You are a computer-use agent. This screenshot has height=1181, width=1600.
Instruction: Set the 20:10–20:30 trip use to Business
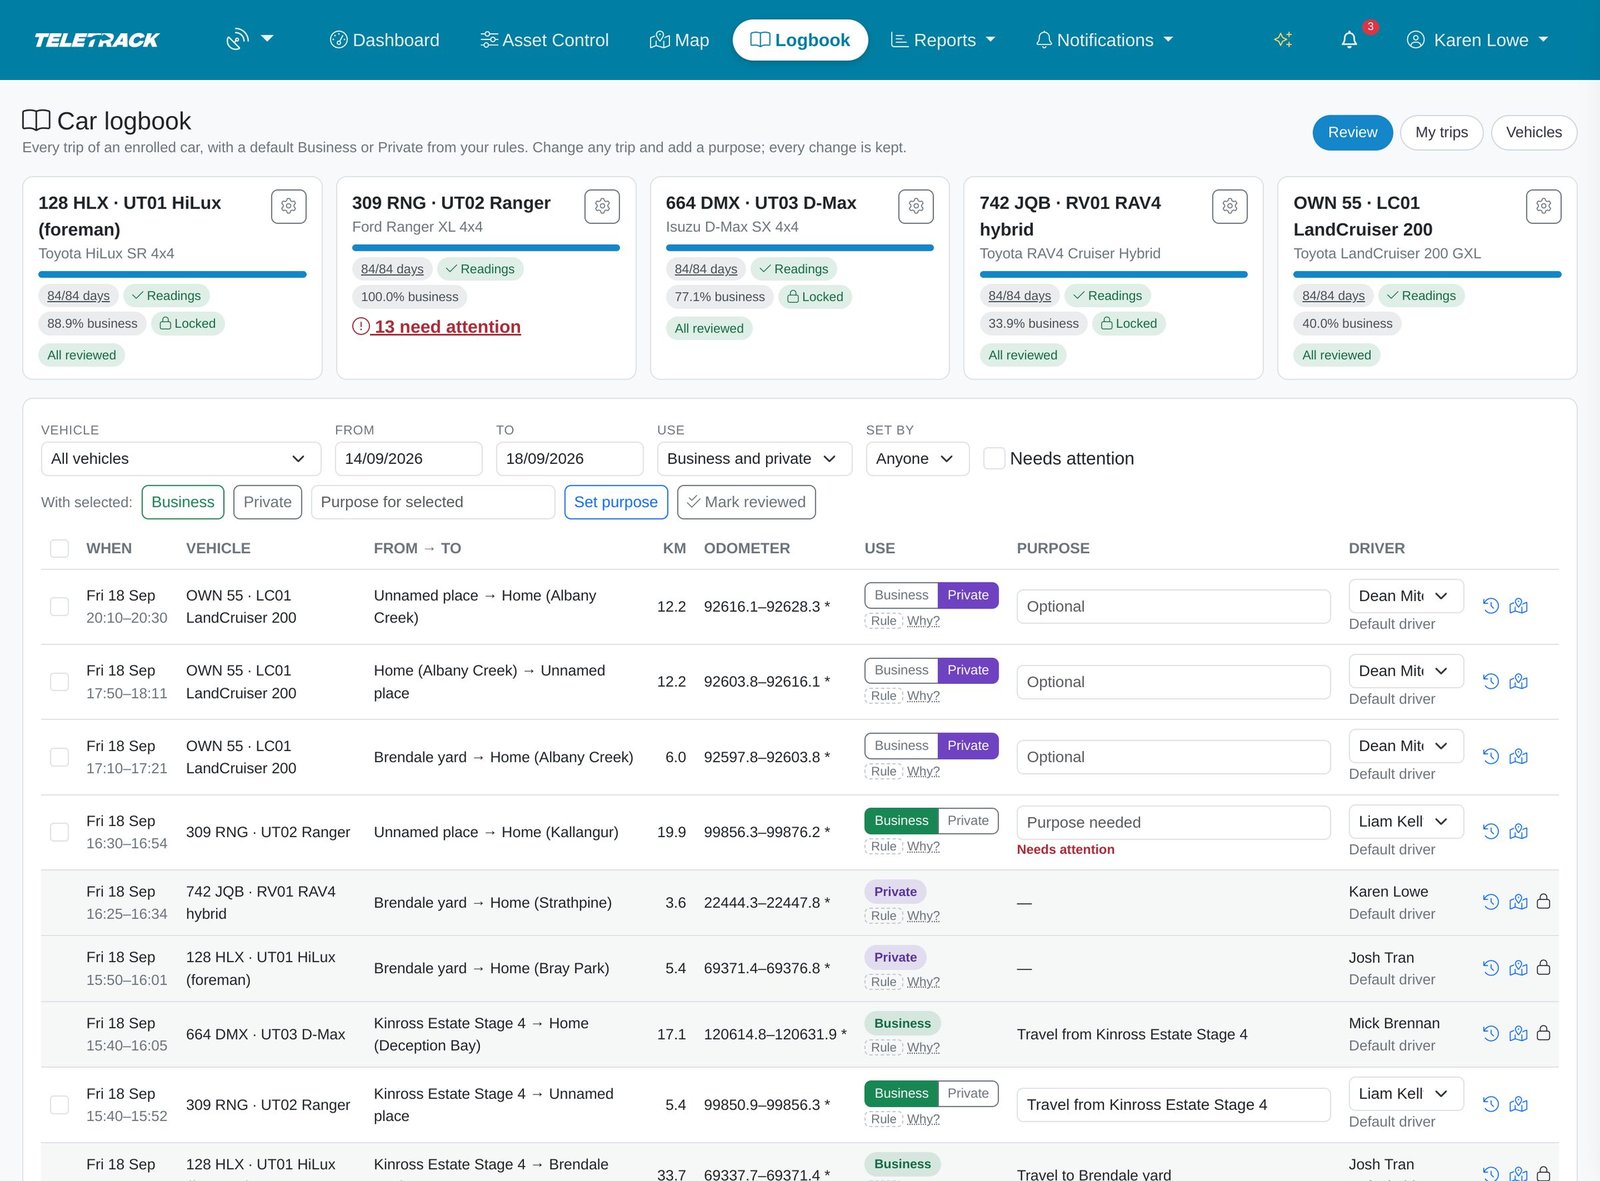click(x=901, y=595)
